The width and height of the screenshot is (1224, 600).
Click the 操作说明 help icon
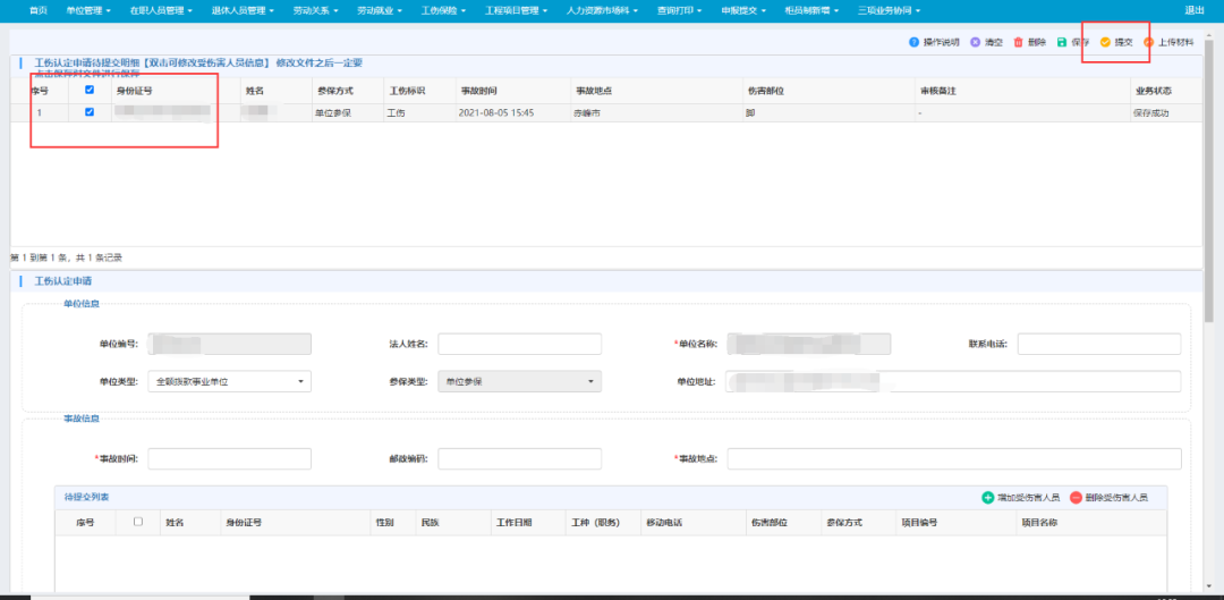[913, 42]
